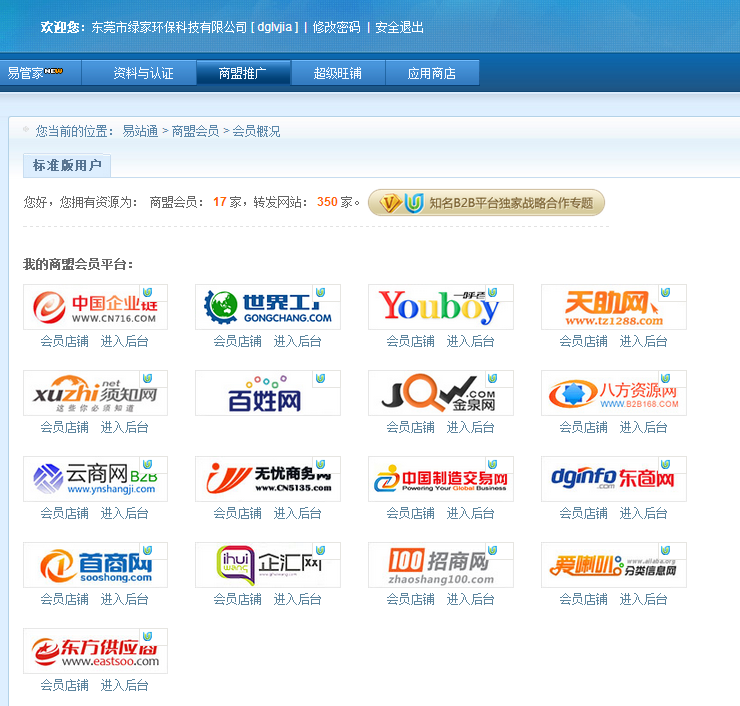The image size is (740, 706).
Task: Click the 金泉网 JQW logo
Action: coord(440,393)
